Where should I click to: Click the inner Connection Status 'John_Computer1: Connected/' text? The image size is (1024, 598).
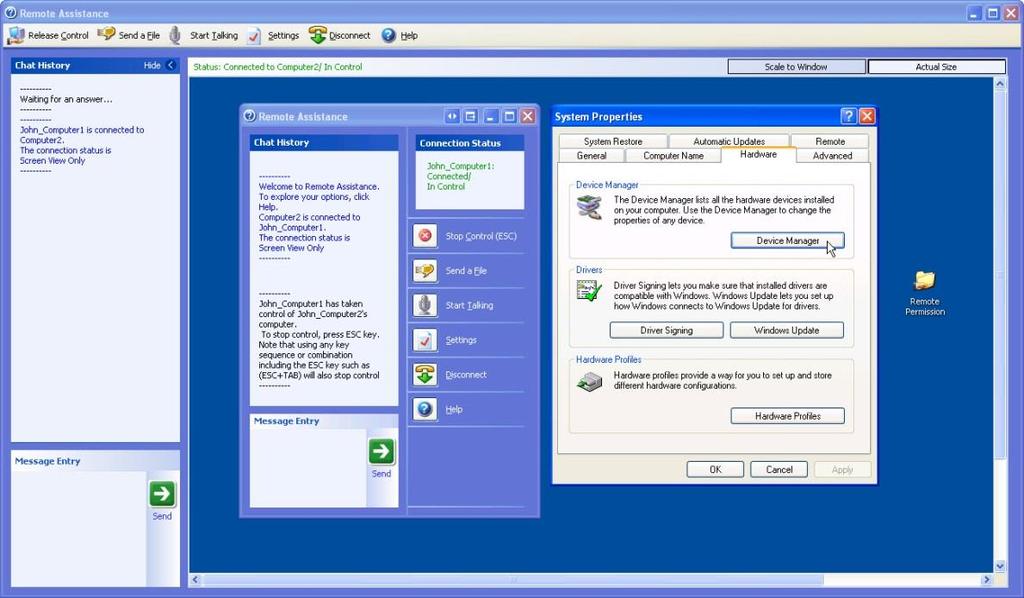[x=460, y=171]
